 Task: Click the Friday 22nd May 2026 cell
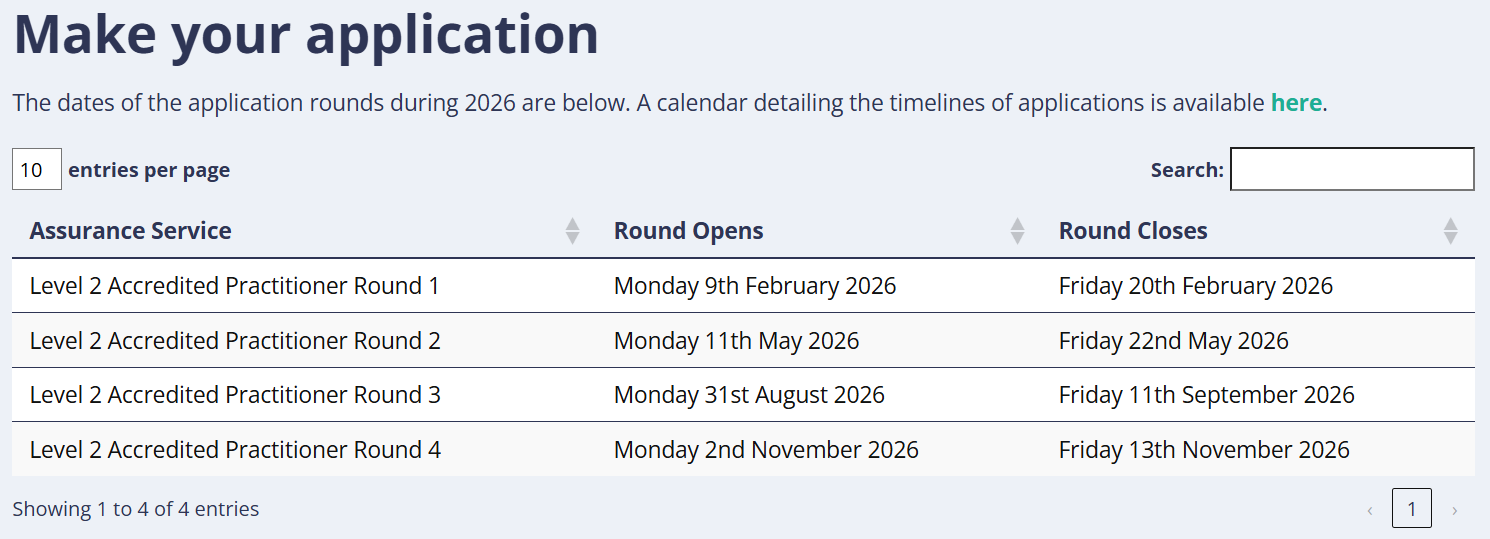click(1173, 341)
